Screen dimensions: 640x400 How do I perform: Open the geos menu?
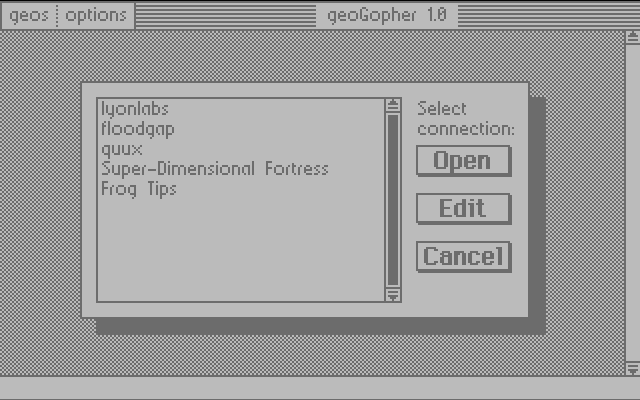tap(29, 16)
